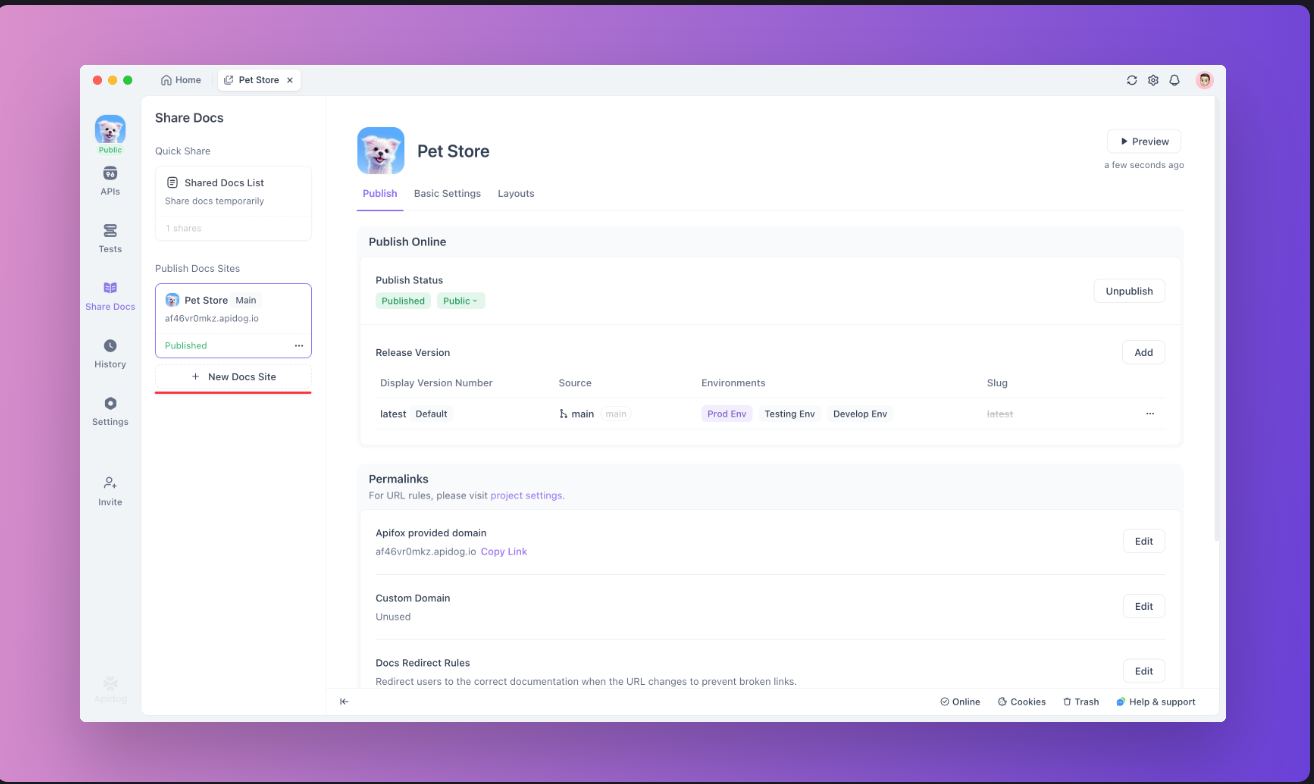Add a New Docs Site
This screenshot has width=1314, height=784.
(x=233, y=377)
